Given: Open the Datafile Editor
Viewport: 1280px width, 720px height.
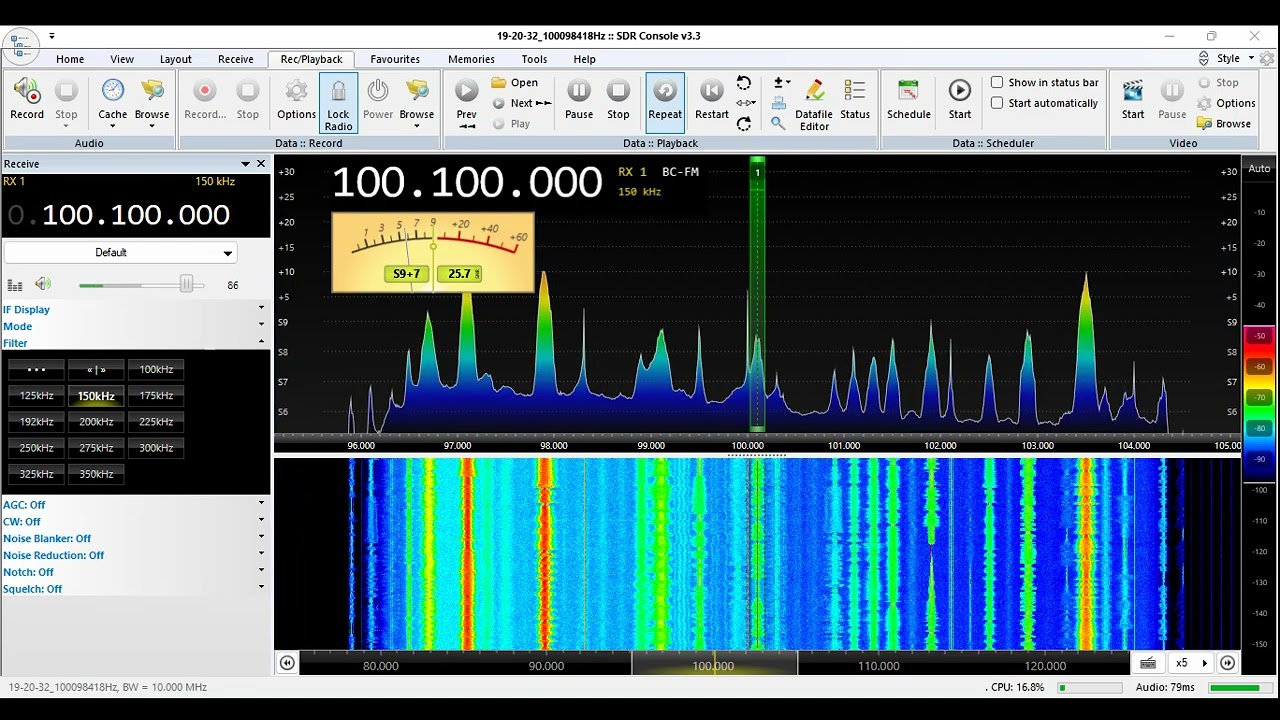Looking at the screenshot, I should tap(814, 104).
